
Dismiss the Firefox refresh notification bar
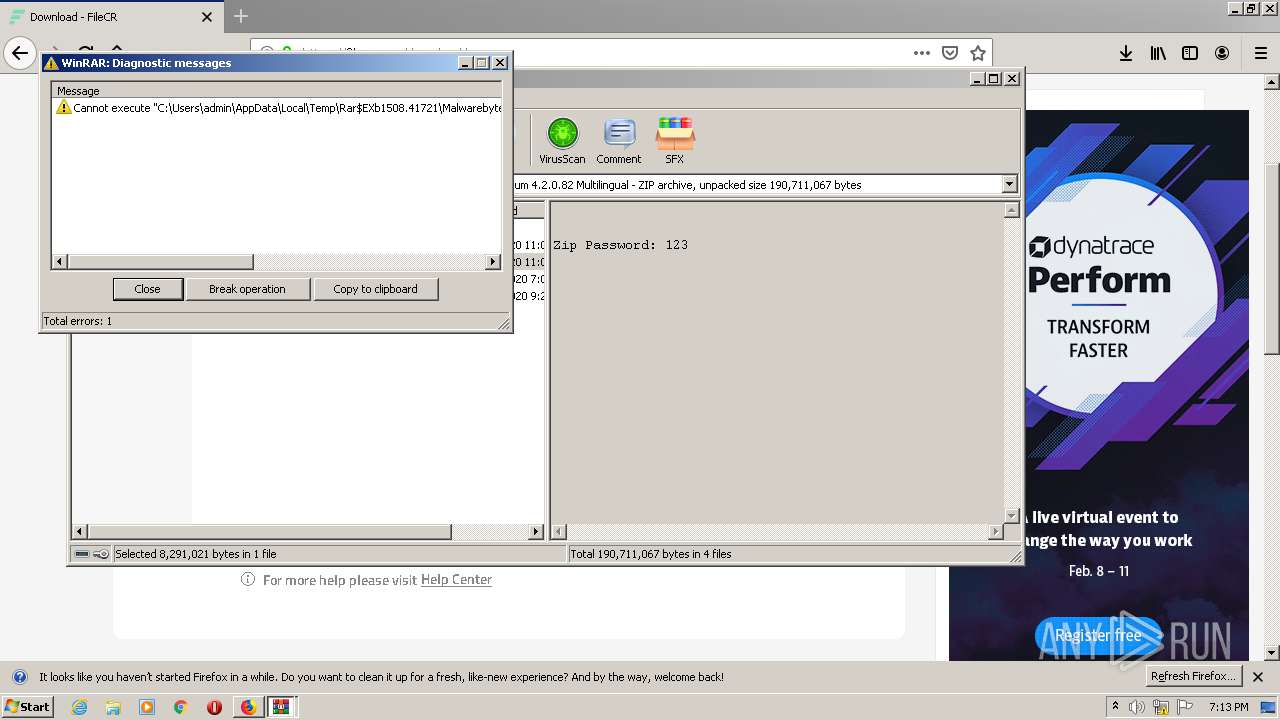1258,677
